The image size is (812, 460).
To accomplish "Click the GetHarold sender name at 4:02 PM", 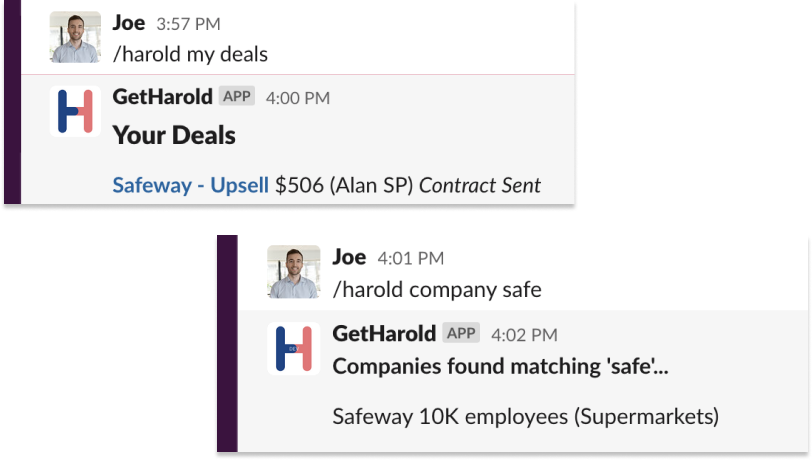I will coord(384,333).
